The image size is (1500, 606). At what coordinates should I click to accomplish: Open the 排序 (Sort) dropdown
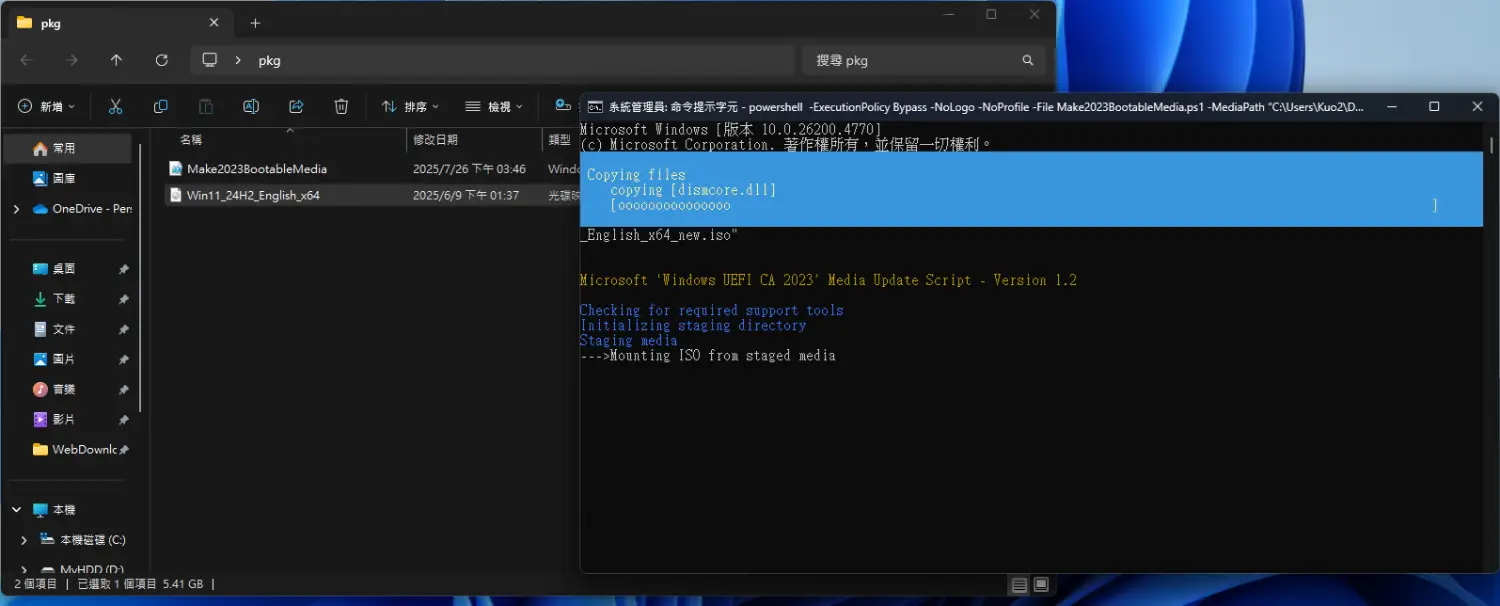pyautogui.click(x=410, y=106)
